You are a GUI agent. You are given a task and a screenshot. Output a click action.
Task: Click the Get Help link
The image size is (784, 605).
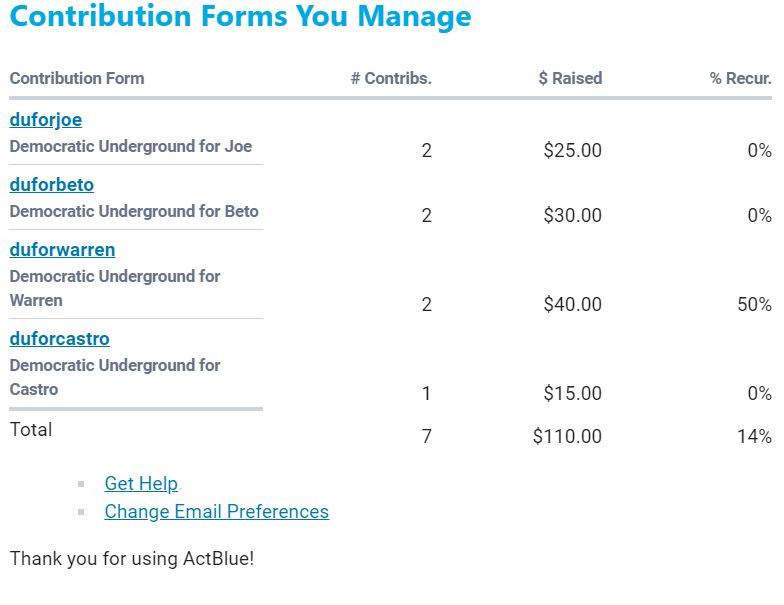point(141,484)
